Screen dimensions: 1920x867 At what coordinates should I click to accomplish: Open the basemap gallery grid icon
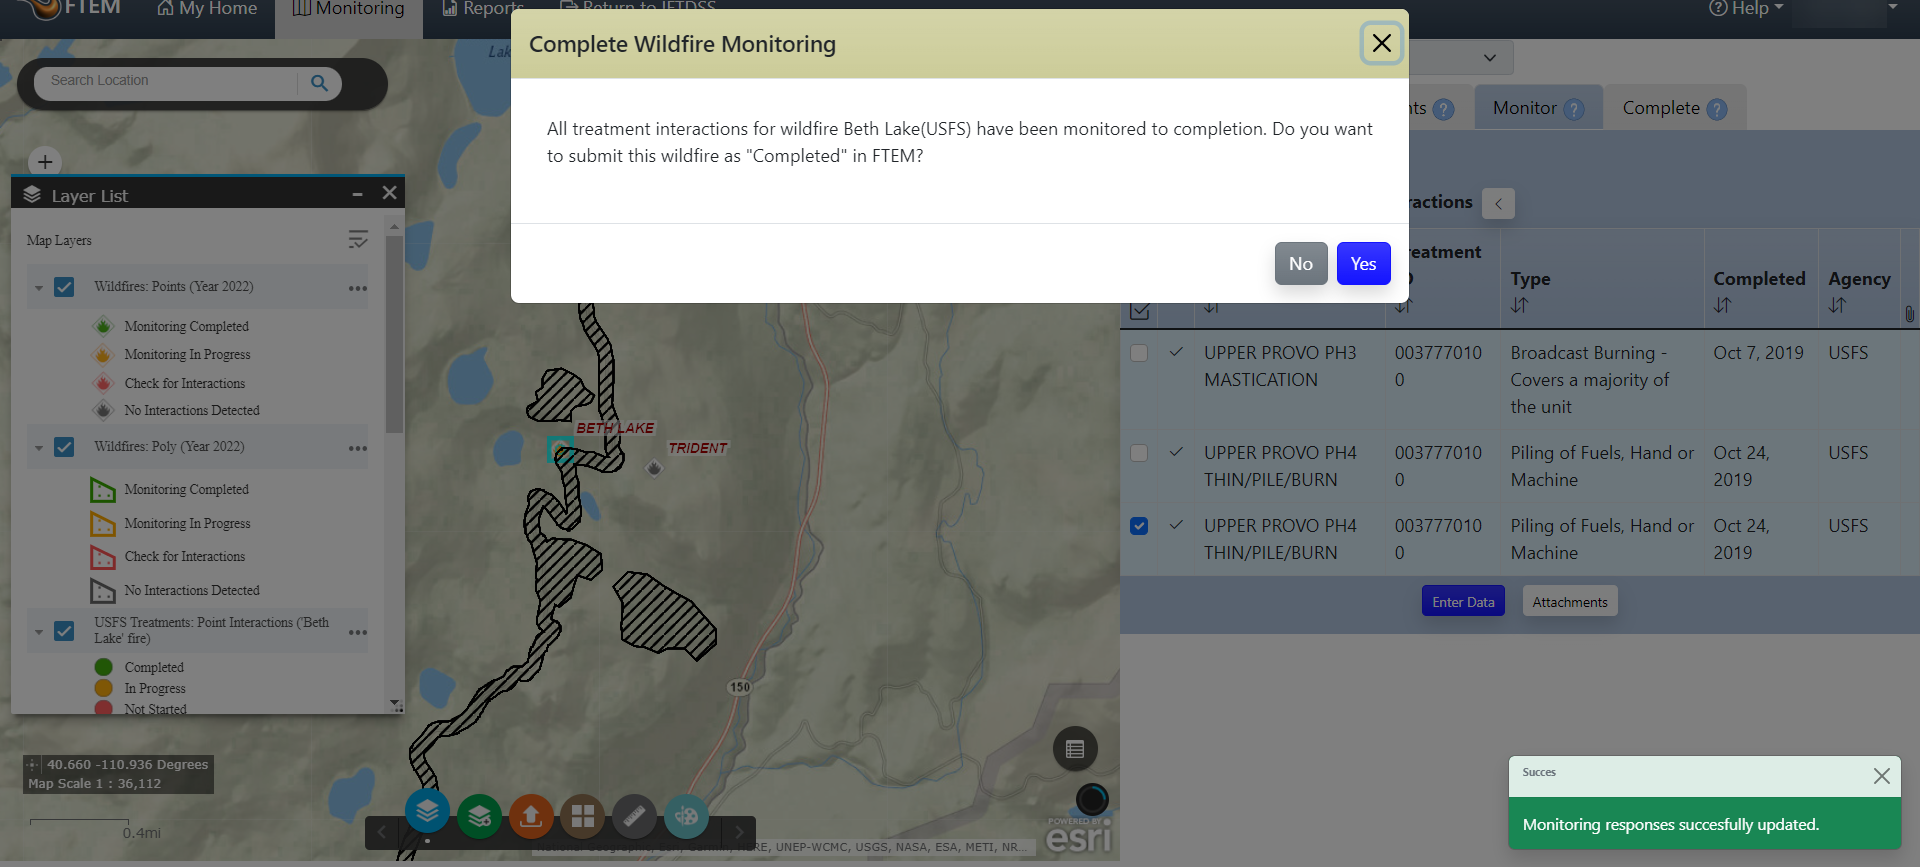point(583,817)
